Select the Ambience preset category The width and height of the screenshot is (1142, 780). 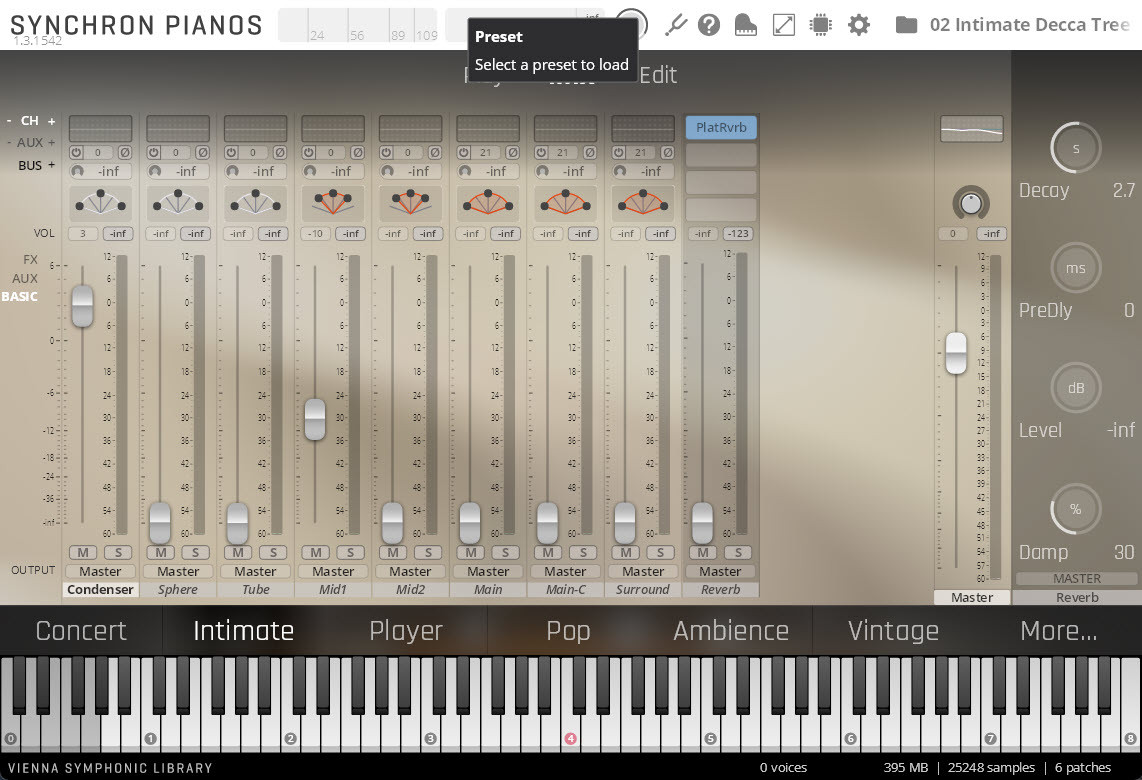(x=731, y=630)
